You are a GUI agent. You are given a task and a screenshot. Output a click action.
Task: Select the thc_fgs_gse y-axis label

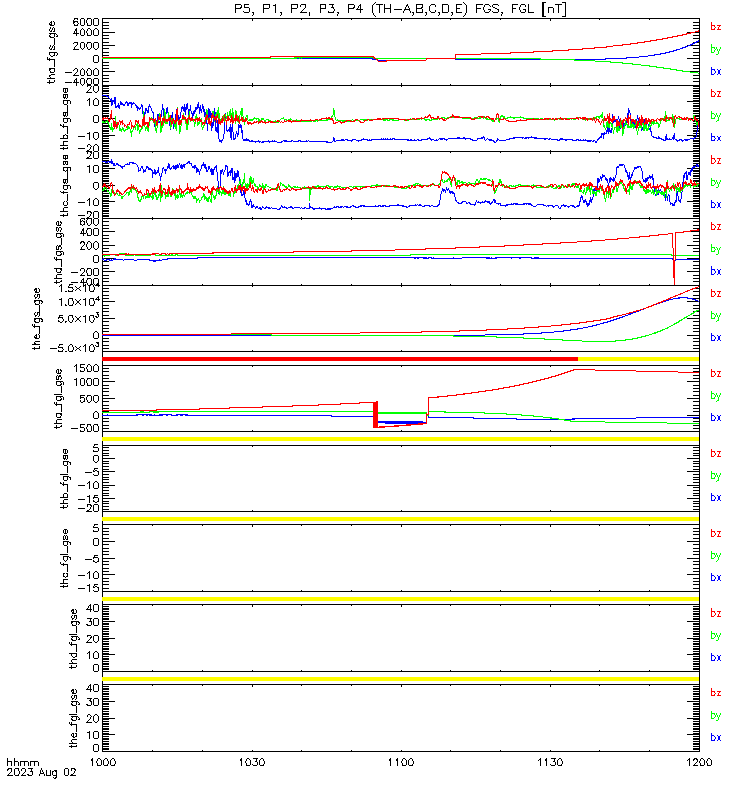pyautogui.click(x=65, y=186)
